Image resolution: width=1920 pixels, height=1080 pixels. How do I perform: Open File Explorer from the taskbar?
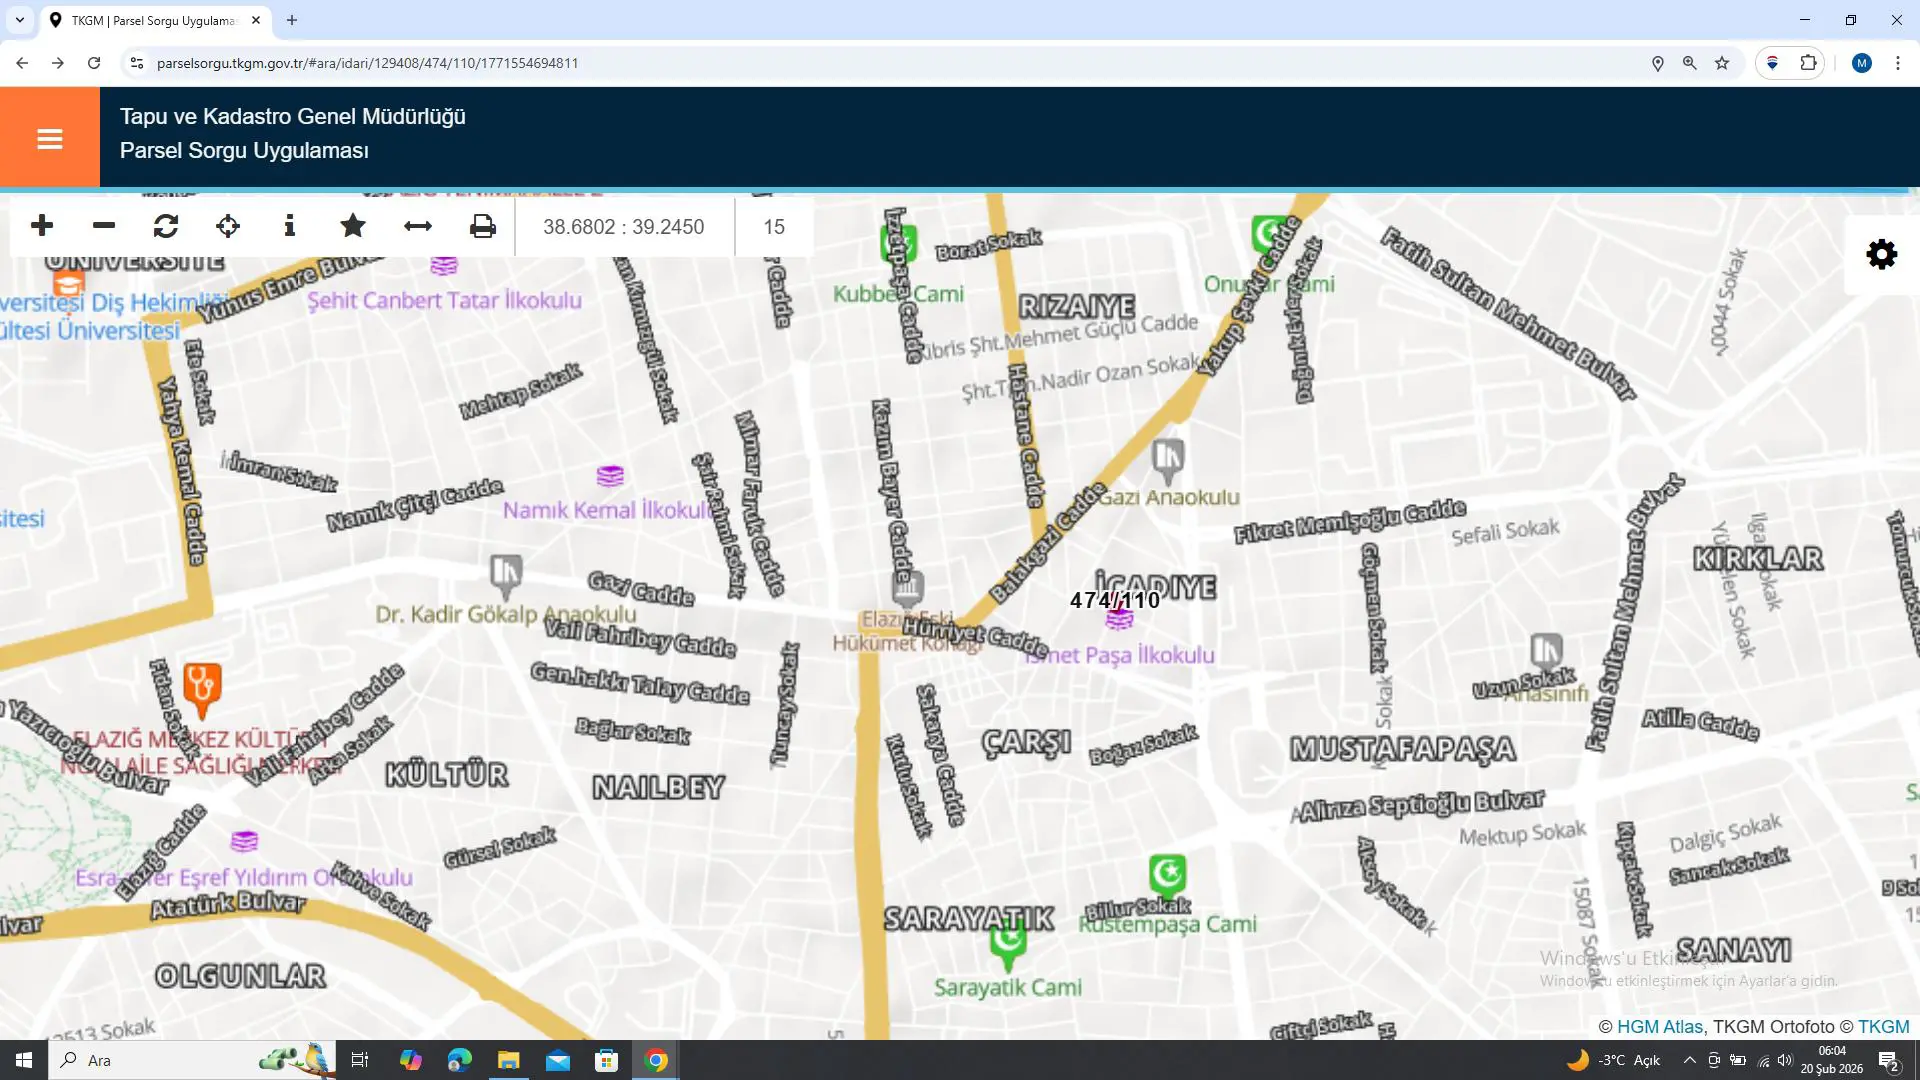[509, 1060]
